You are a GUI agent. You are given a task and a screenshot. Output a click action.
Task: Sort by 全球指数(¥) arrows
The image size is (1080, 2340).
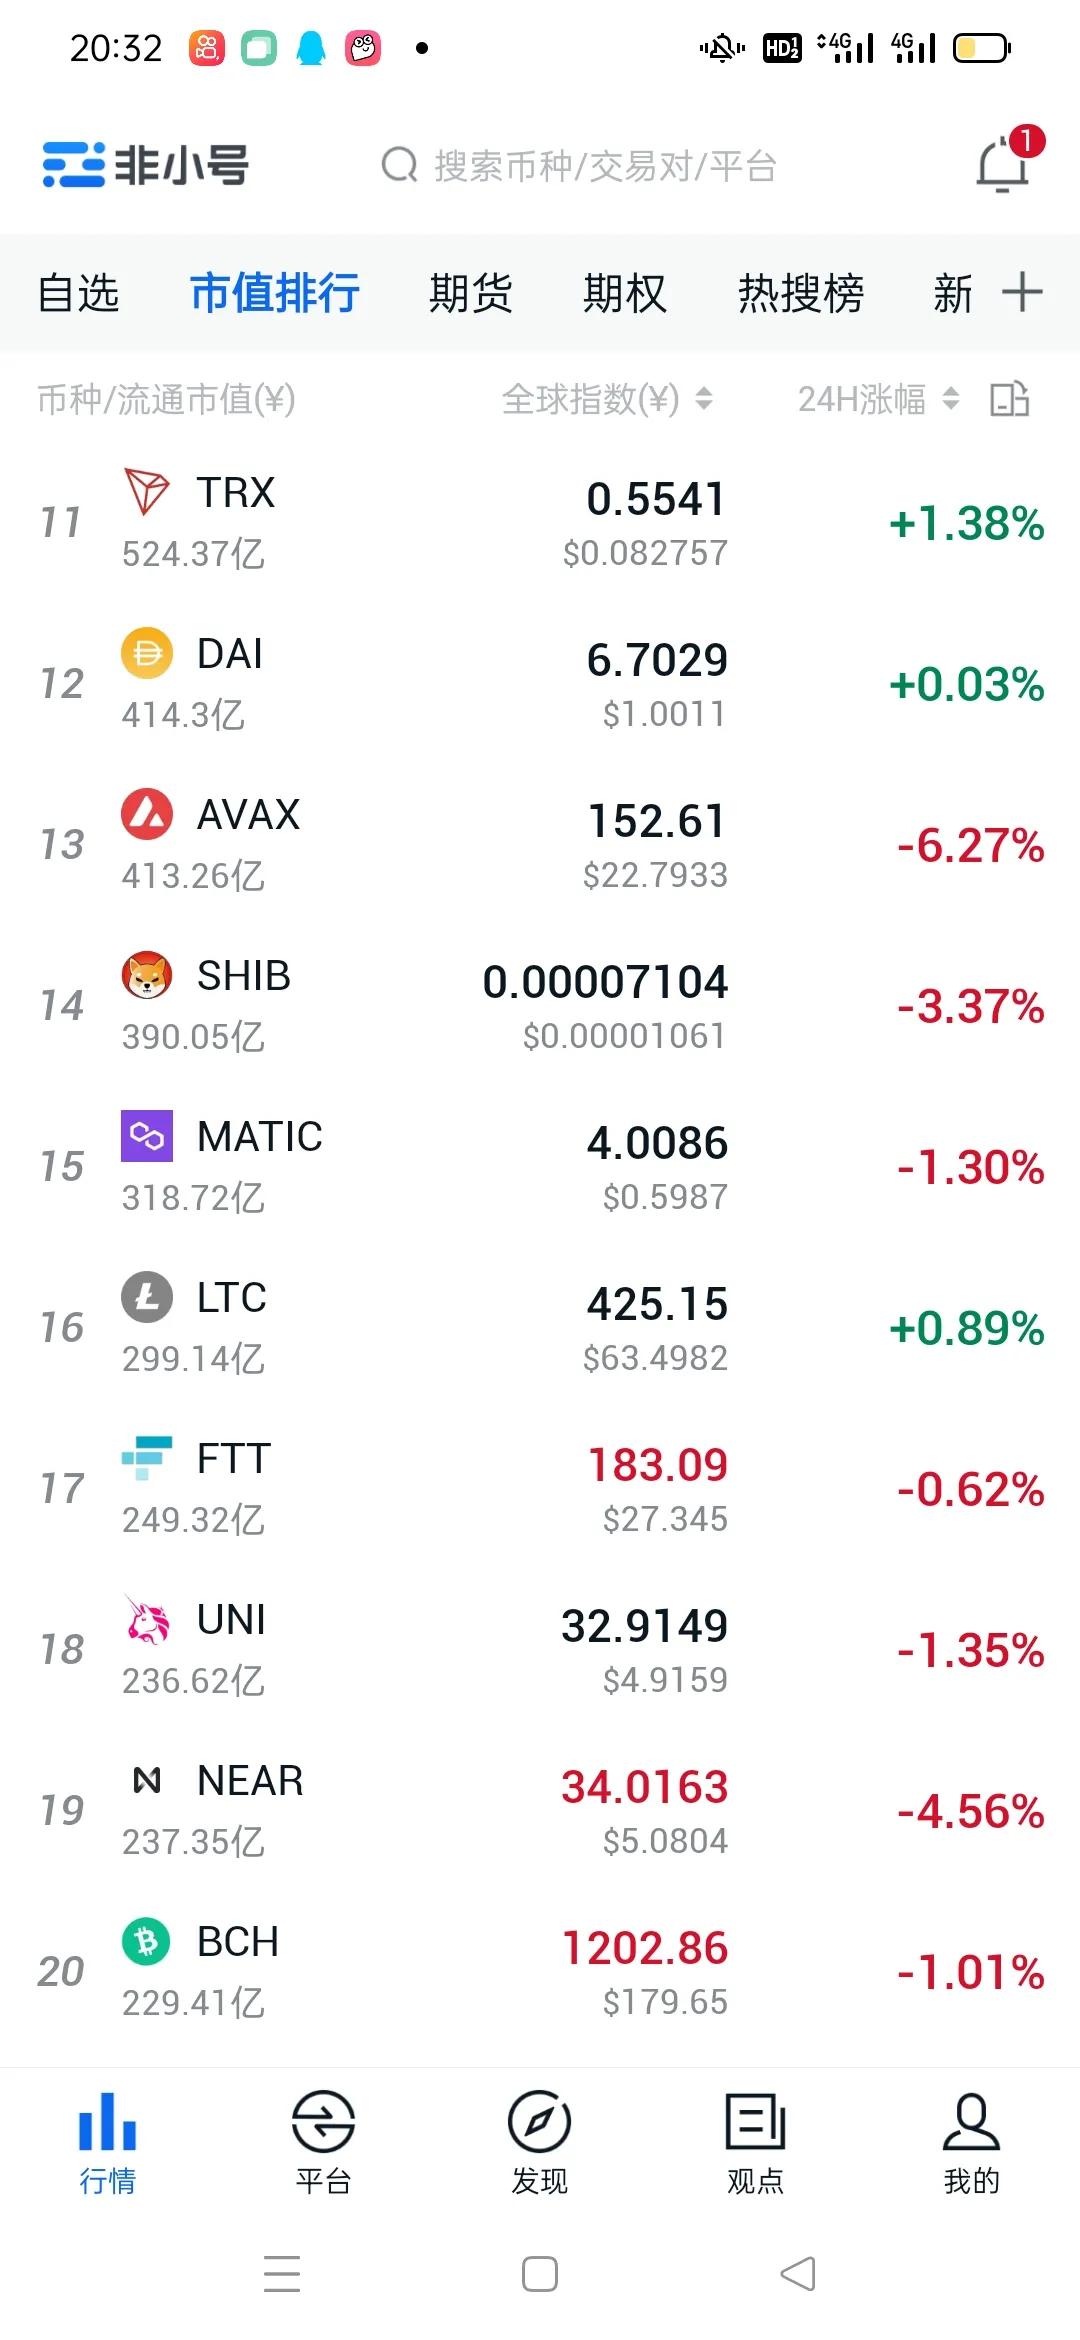pos(704,398)
